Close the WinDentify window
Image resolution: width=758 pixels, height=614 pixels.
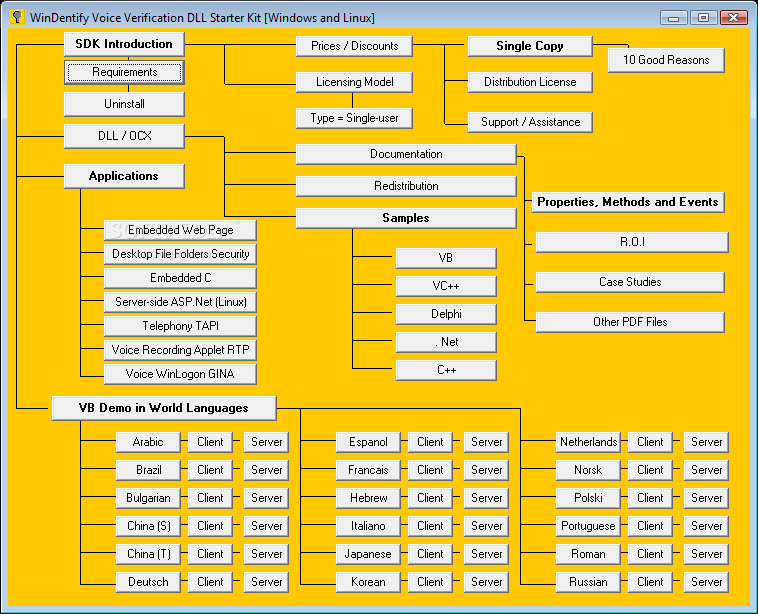[734, 18]
